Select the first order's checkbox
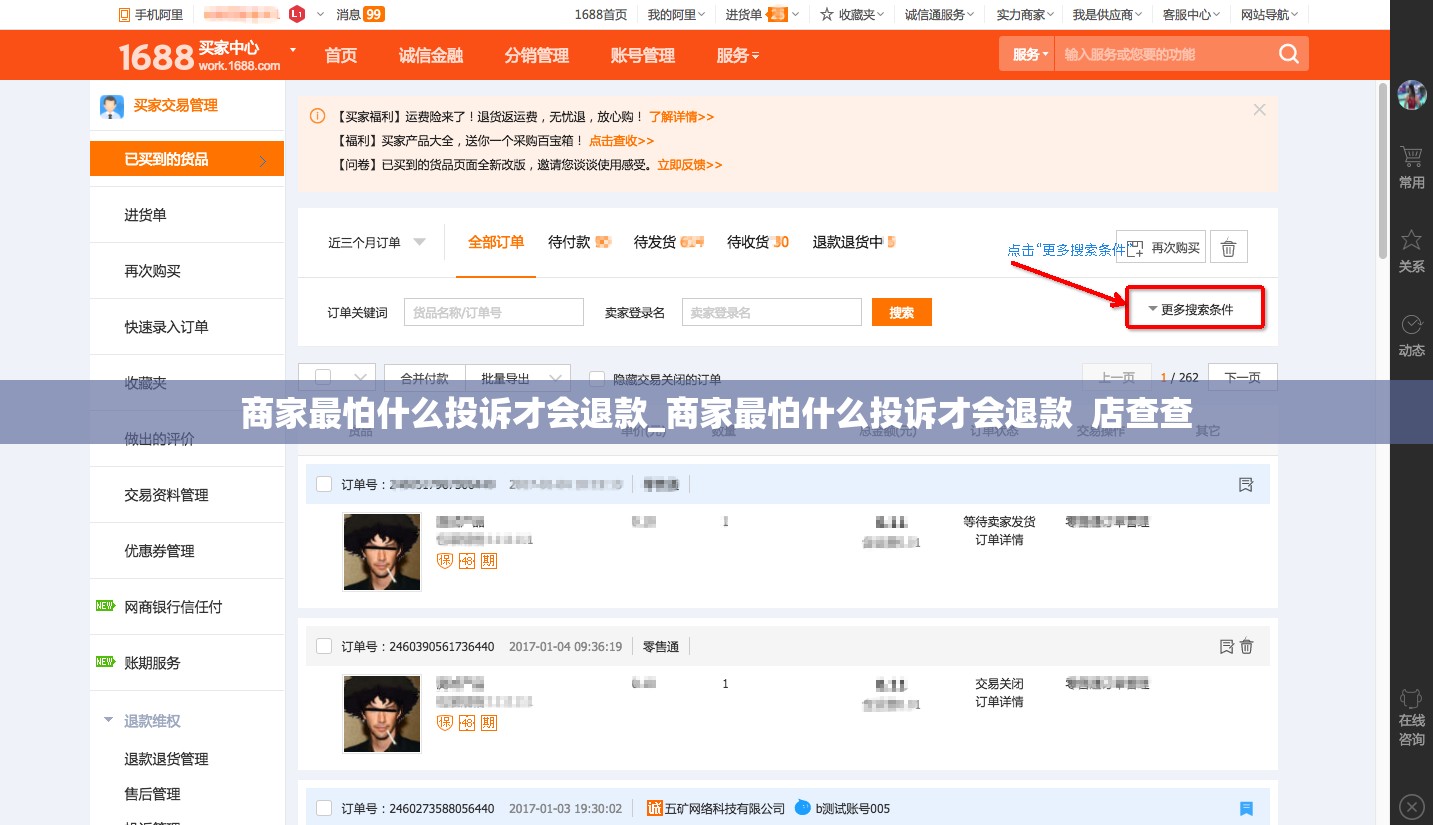The height and width of the screenshot is (825, 1433). point(324,484)
